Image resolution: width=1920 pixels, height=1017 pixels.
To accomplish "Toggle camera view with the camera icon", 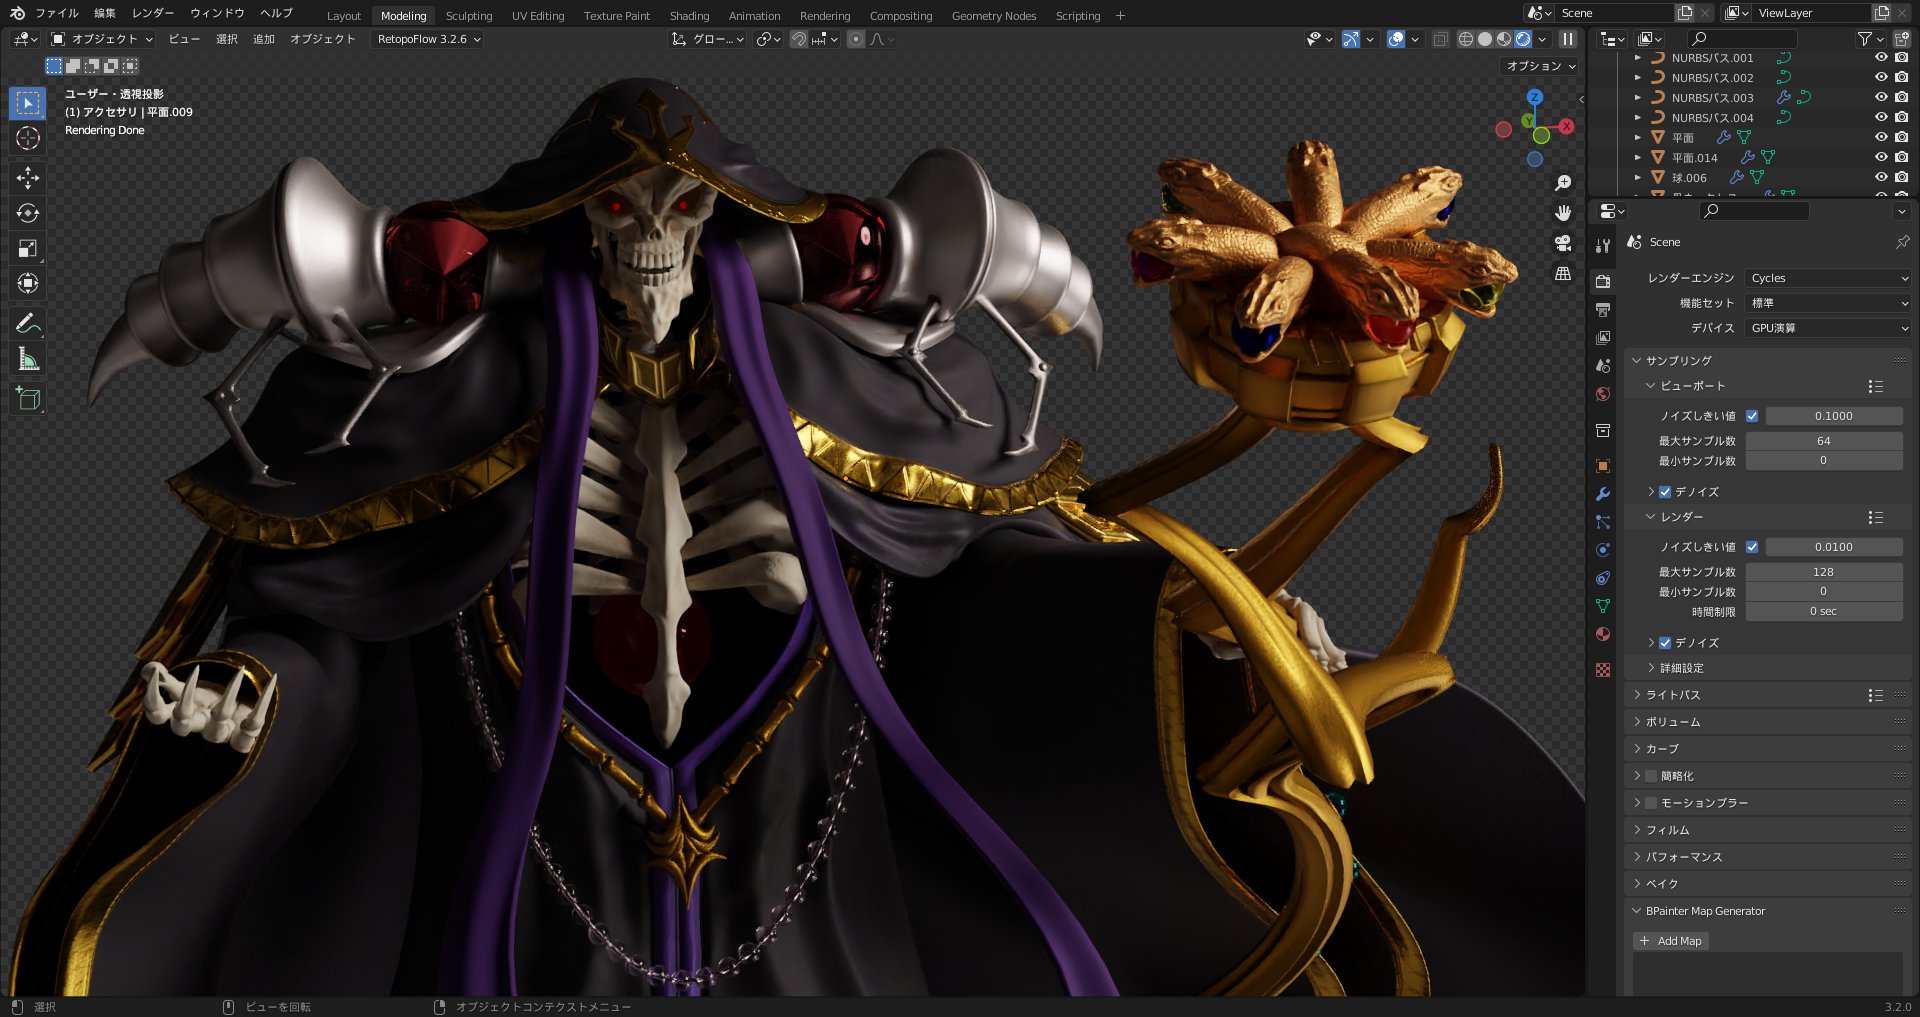I will pos(1563,243).
